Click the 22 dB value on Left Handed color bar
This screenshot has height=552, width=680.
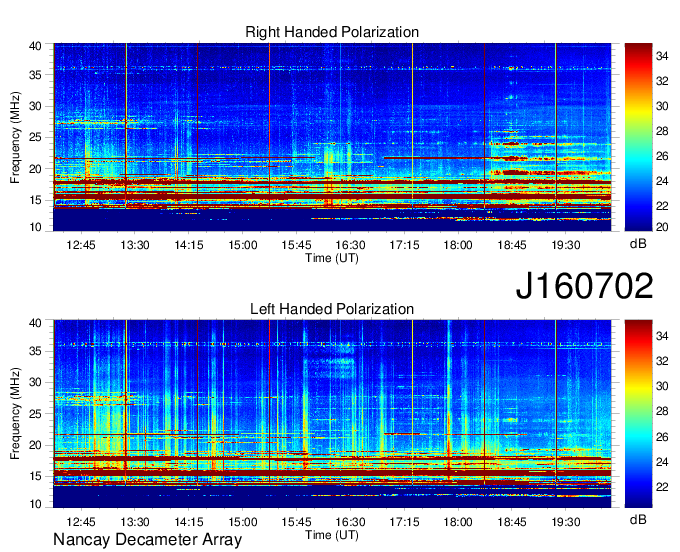[x=662, y=487]
